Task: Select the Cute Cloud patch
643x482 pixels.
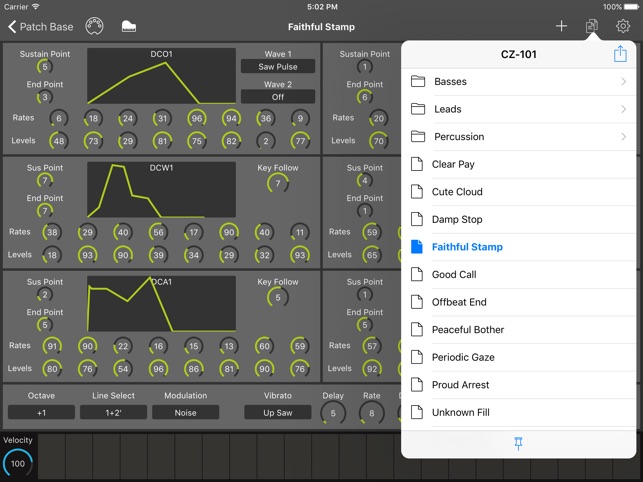Action: [x=519, y=192]
